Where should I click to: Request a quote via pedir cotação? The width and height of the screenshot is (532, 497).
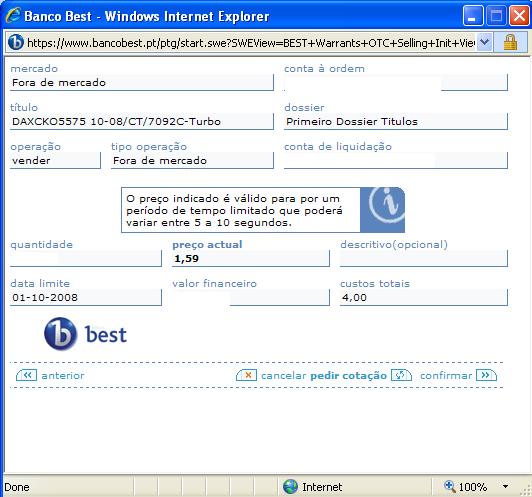348,376
